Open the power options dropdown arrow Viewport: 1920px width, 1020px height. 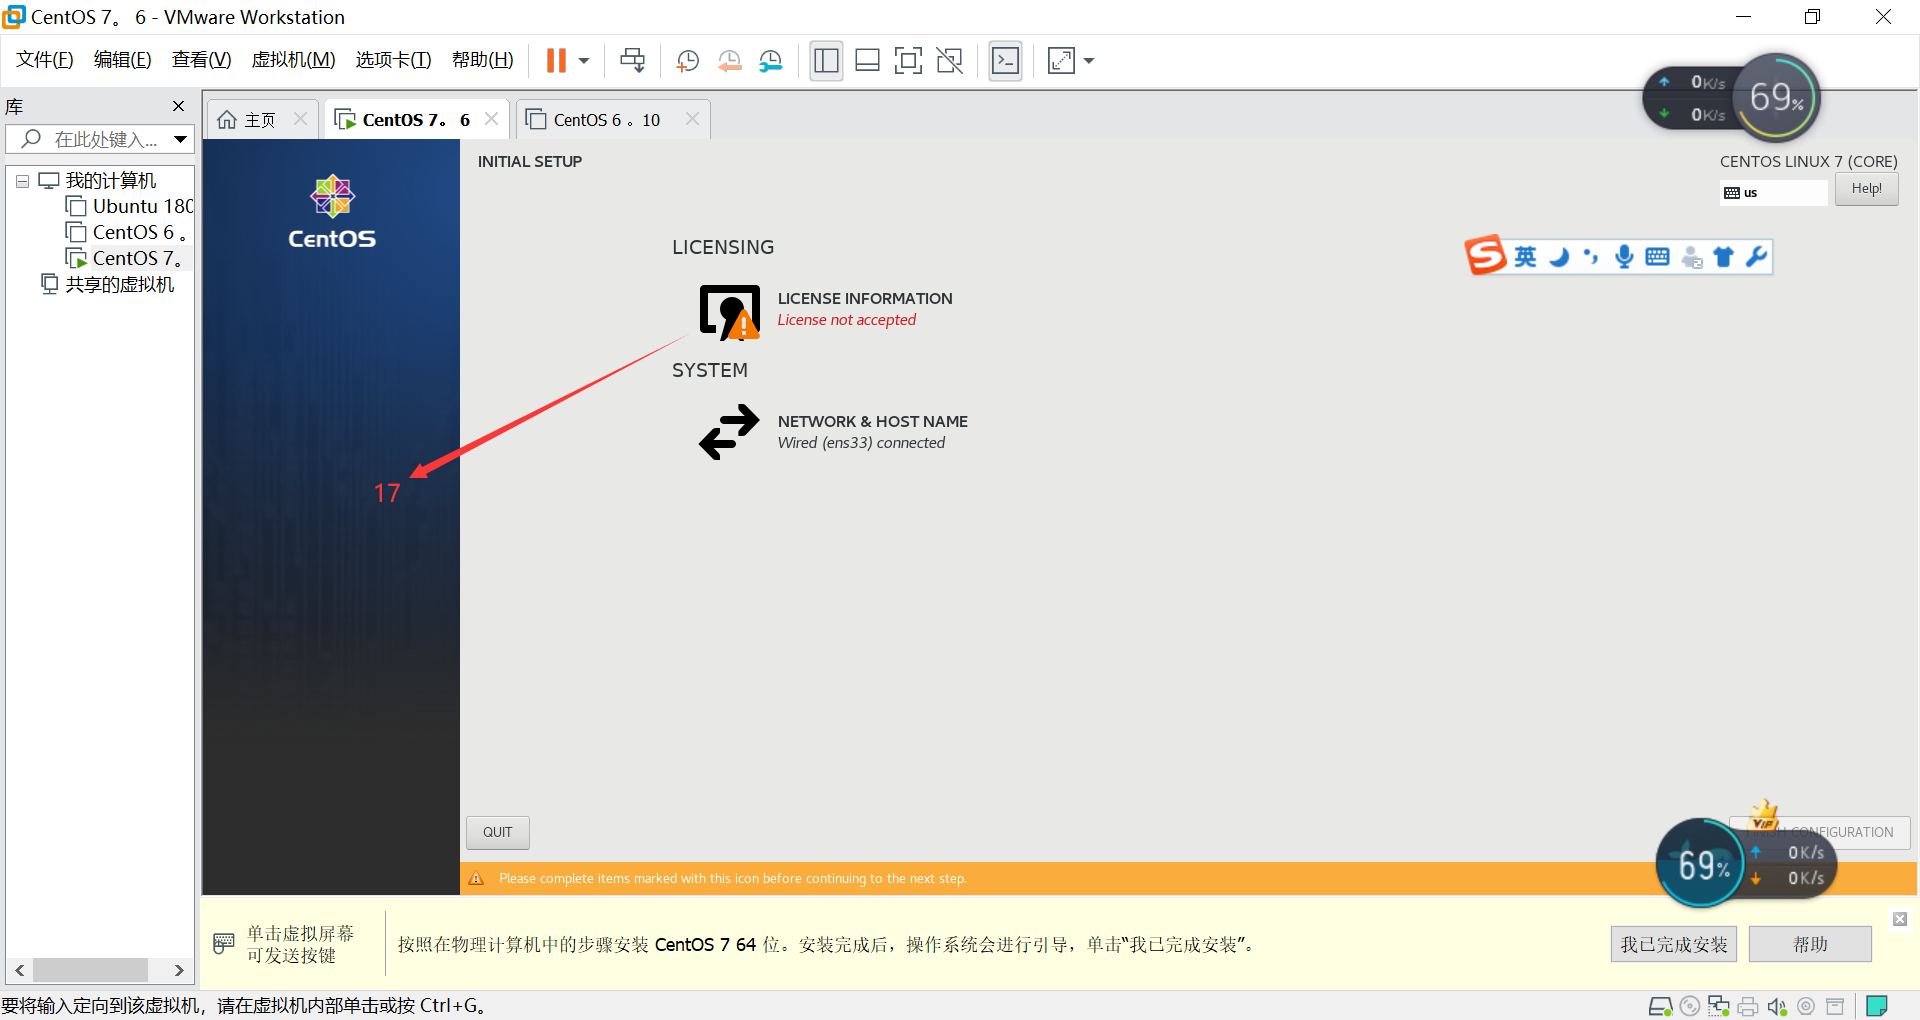(x=584, y=61)
